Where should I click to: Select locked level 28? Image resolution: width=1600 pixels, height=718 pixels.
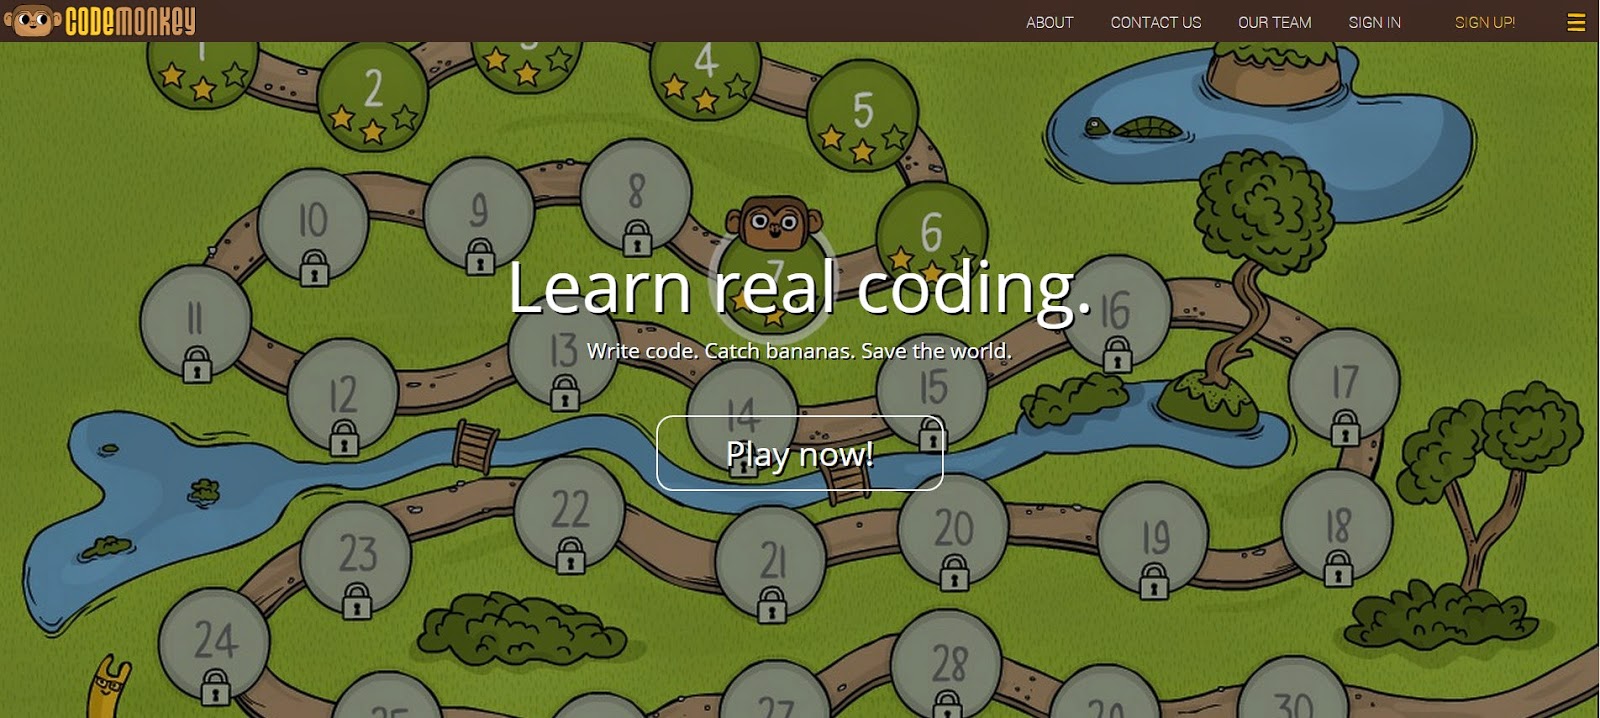pyautogui.click(x=947, y=664)
